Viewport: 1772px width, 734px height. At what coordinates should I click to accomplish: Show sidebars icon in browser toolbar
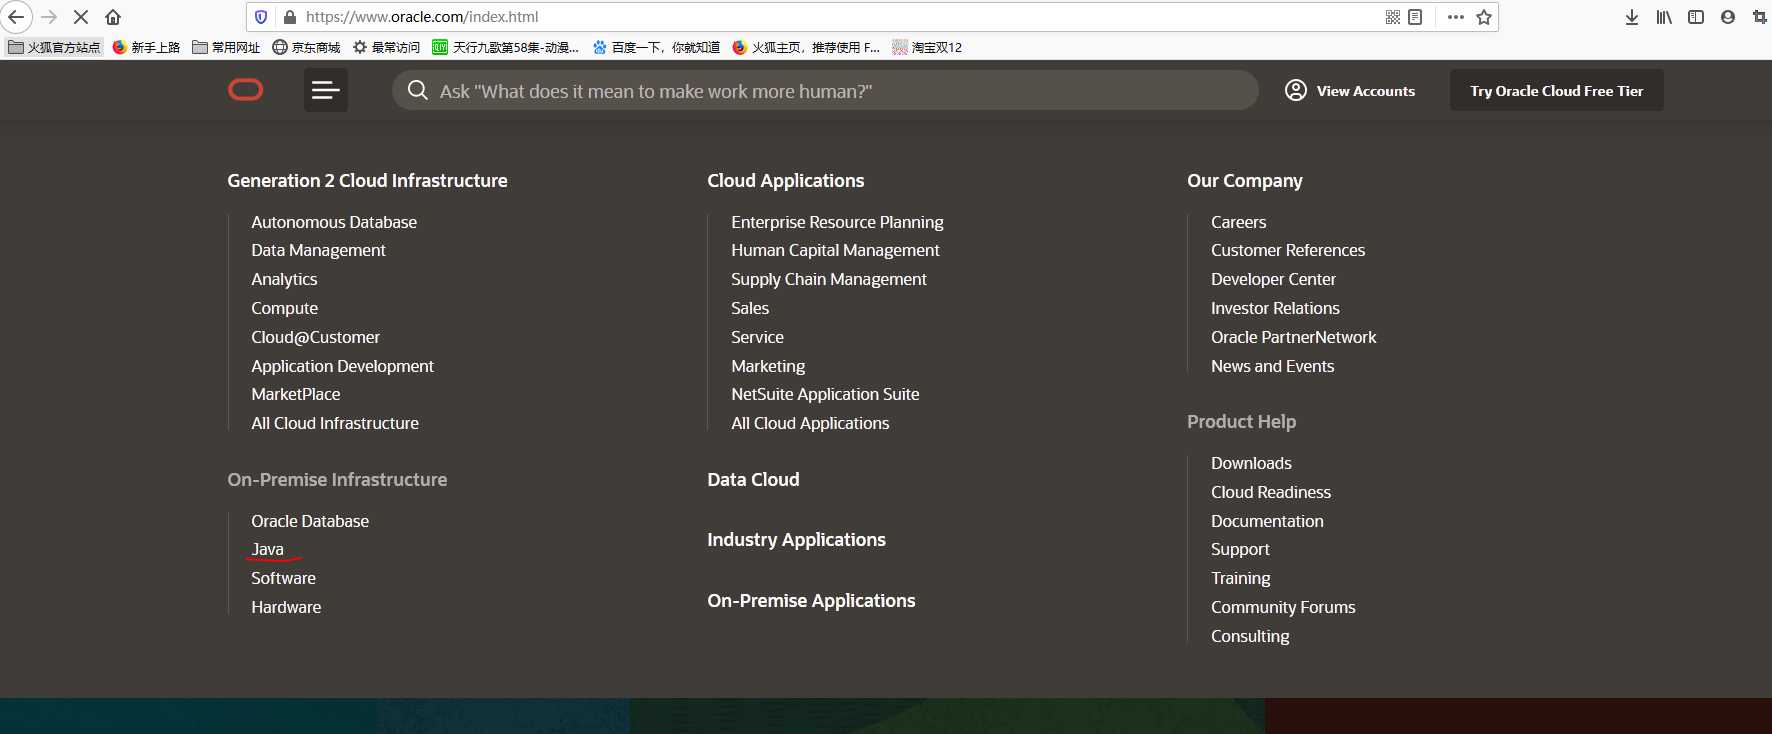[x=1696, y=17]
